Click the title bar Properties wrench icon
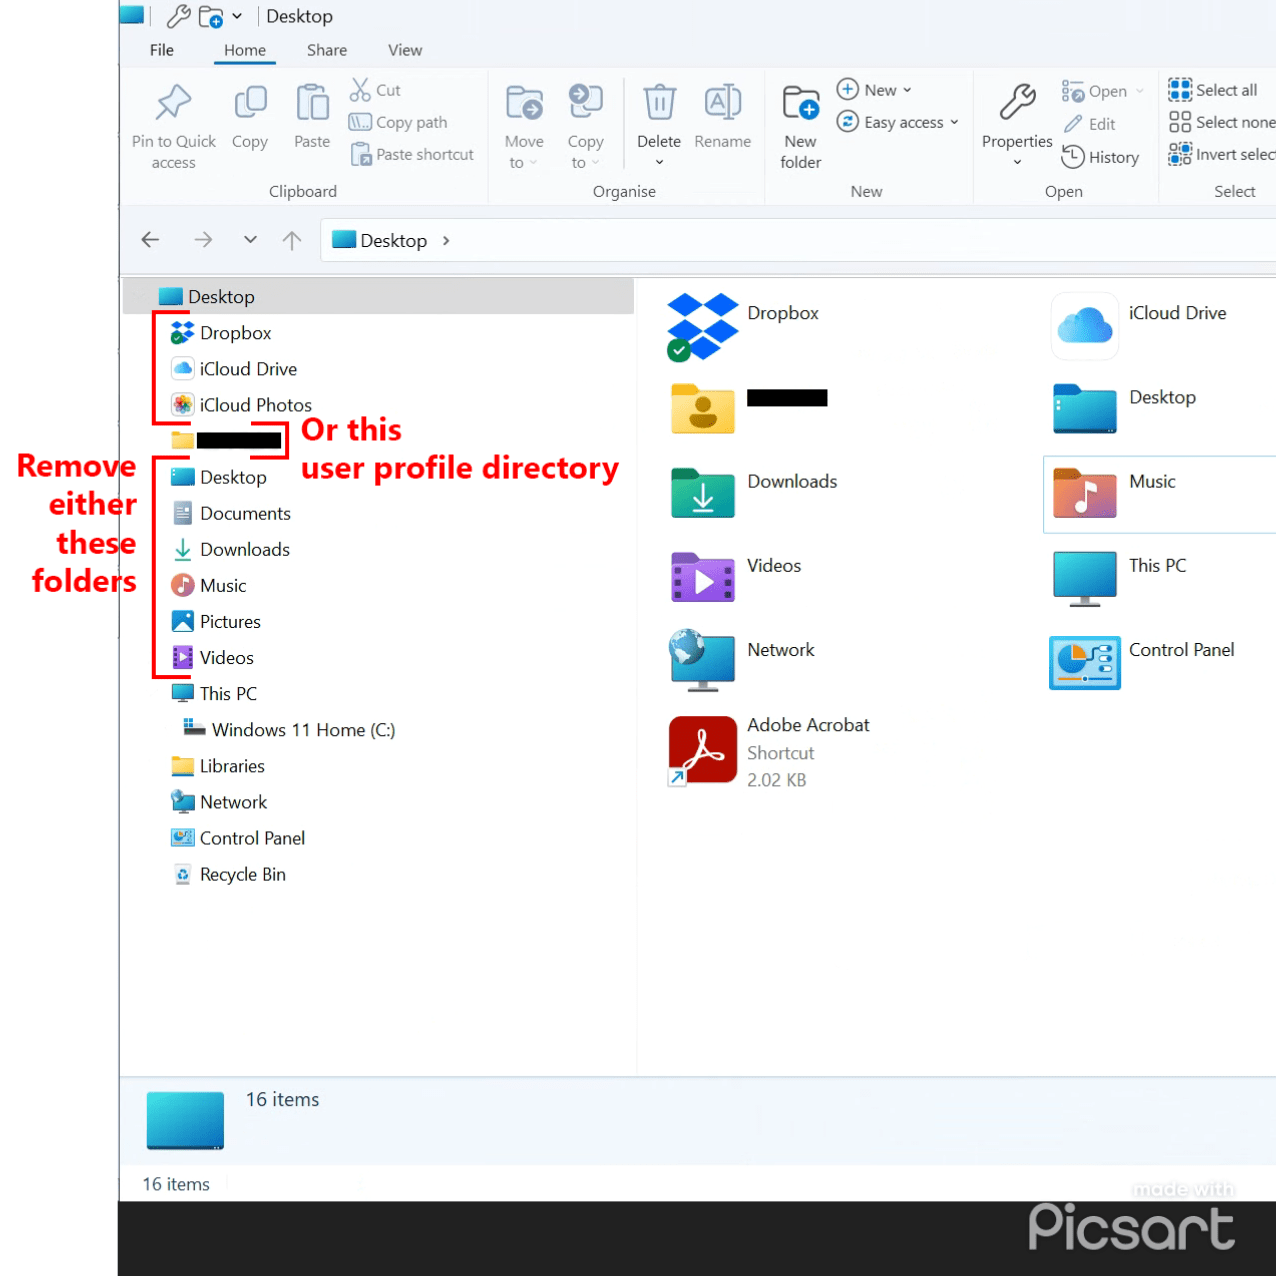 (x=178, y=16)
